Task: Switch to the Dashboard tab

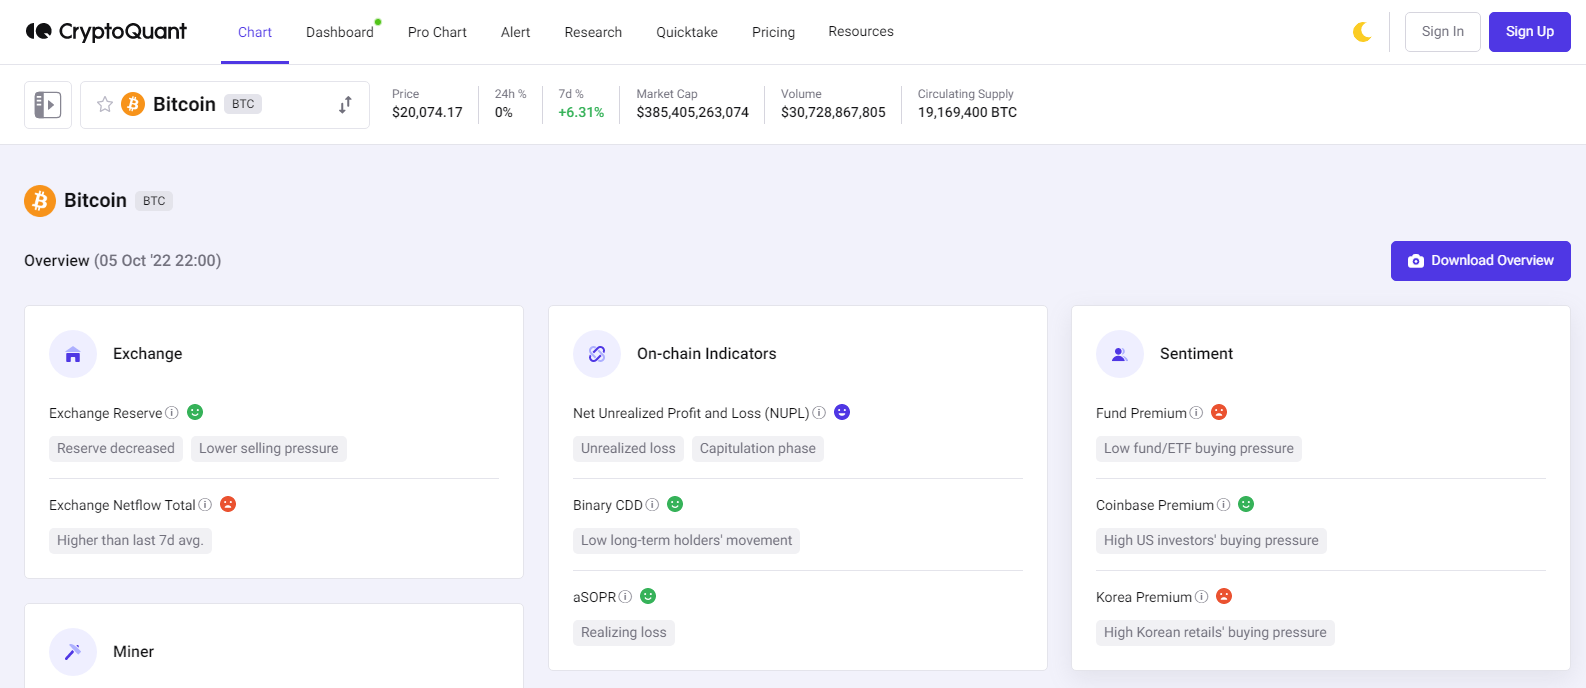Action: pos(339,32)
